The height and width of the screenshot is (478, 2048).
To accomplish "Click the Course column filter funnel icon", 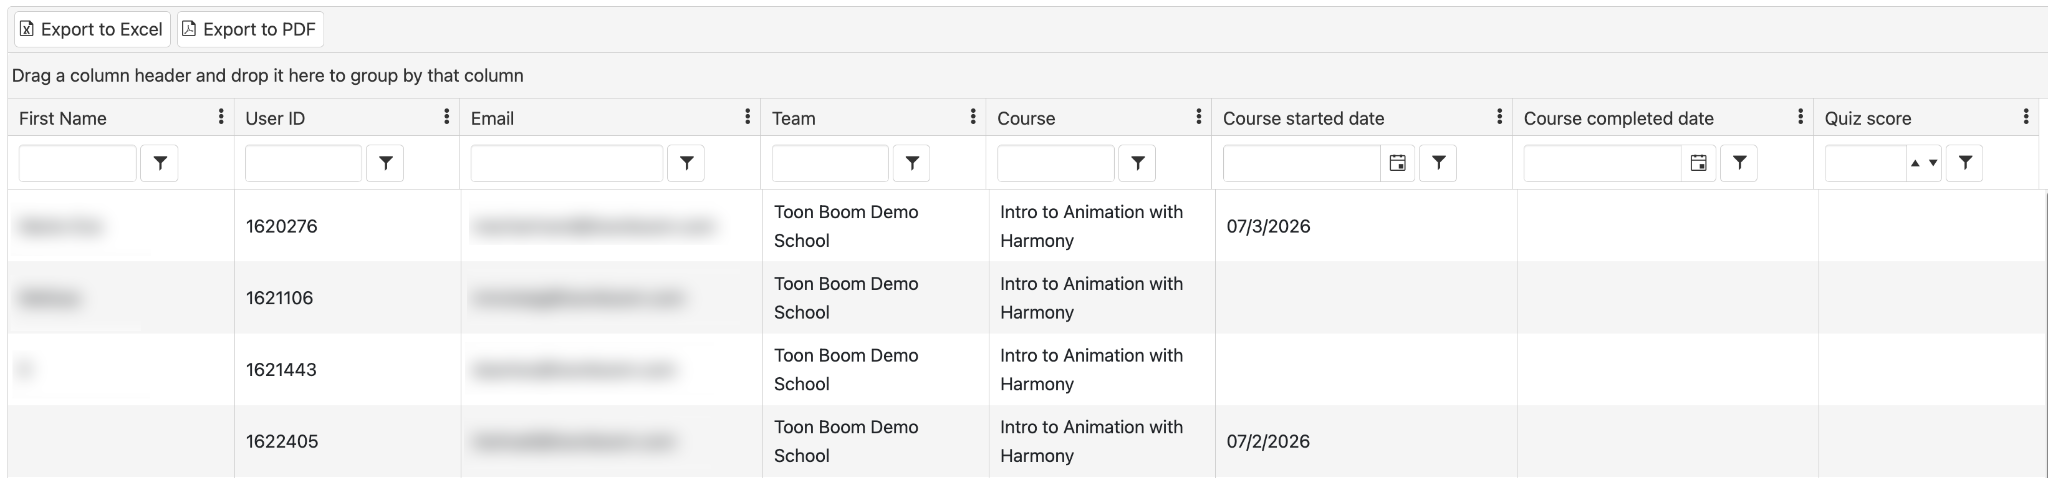I will tap(1137, 163).
